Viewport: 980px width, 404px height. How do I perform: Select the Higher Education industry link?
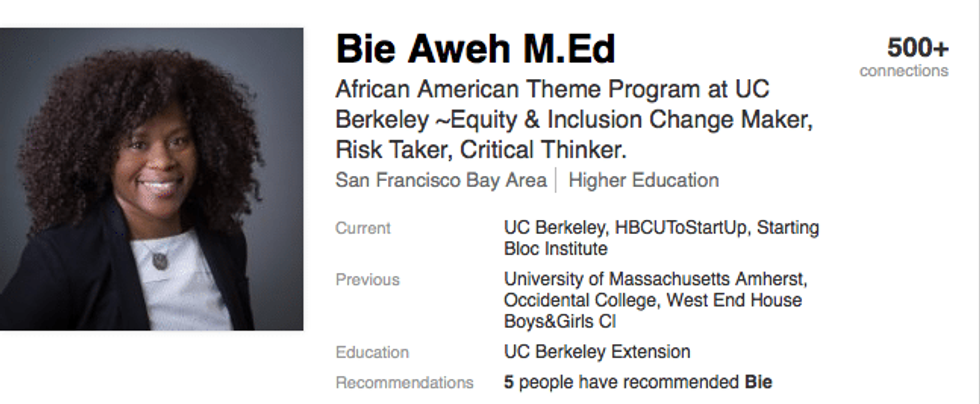tap(643, 181)
